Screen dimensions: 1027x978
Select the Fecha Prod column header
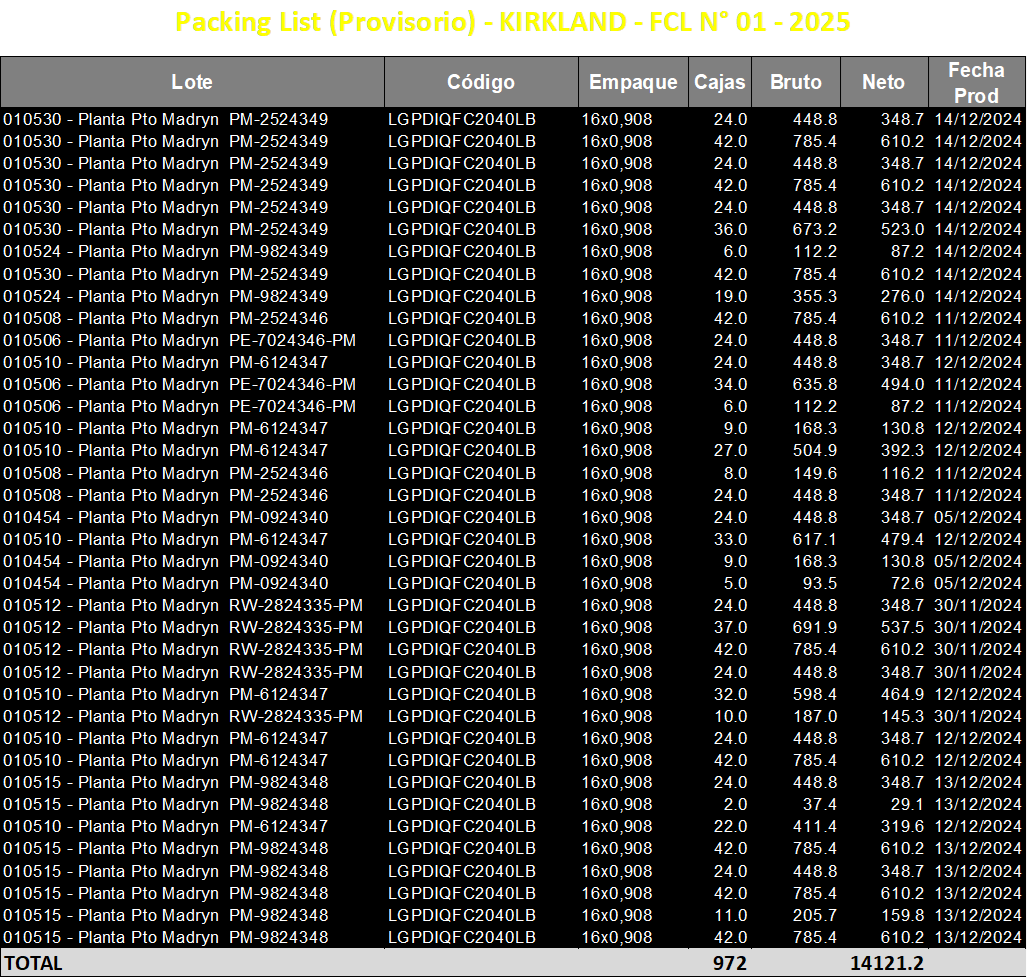click(x=976, y=82)
